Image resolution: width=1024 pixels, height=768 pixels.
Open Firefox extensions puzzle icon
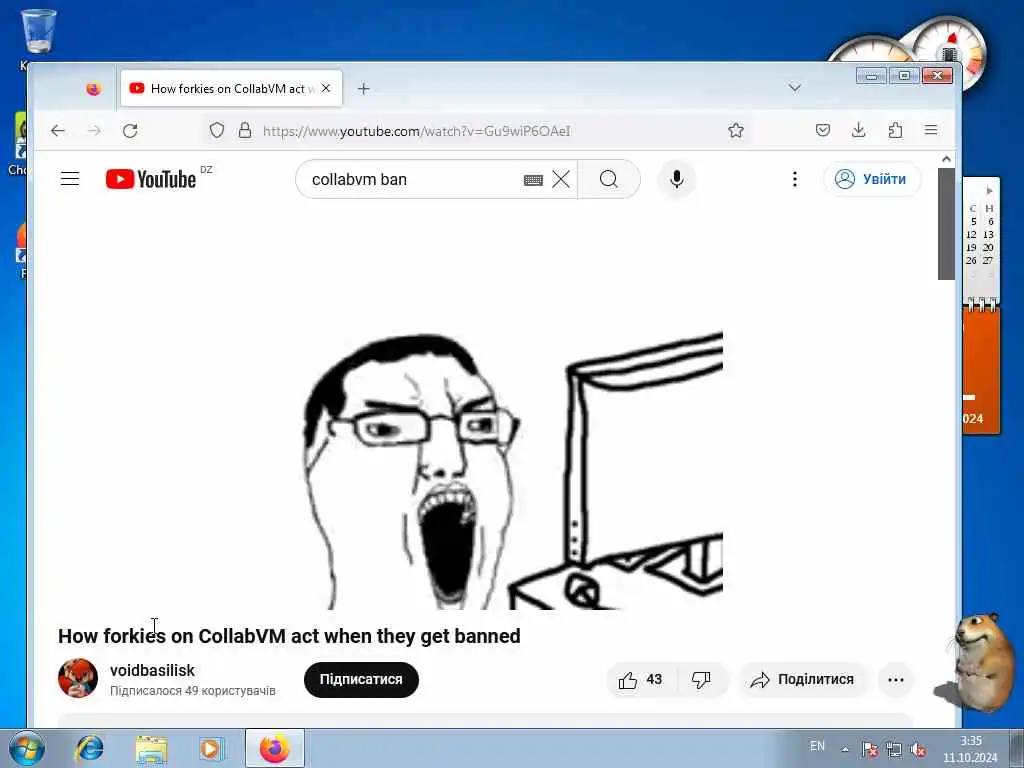click(895, 130)
